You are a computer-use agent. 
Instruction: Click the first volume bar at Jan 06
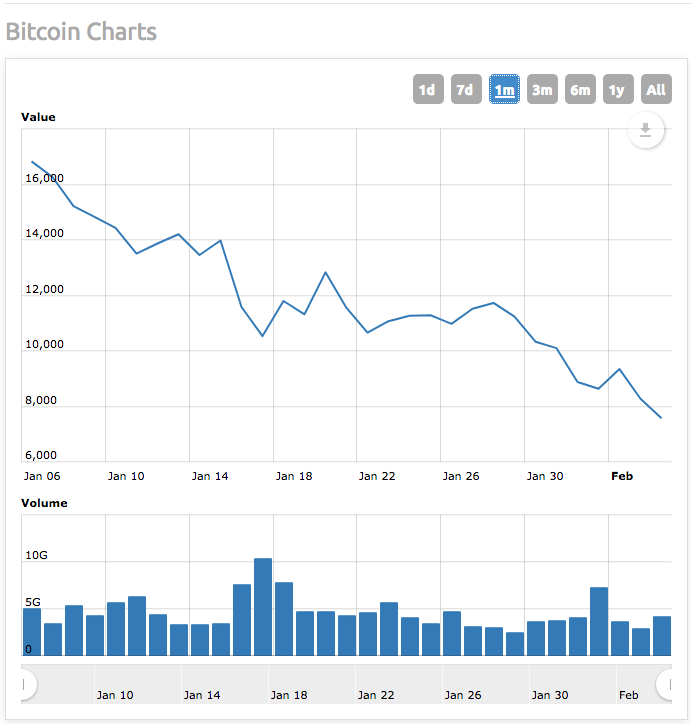[32, 632]
